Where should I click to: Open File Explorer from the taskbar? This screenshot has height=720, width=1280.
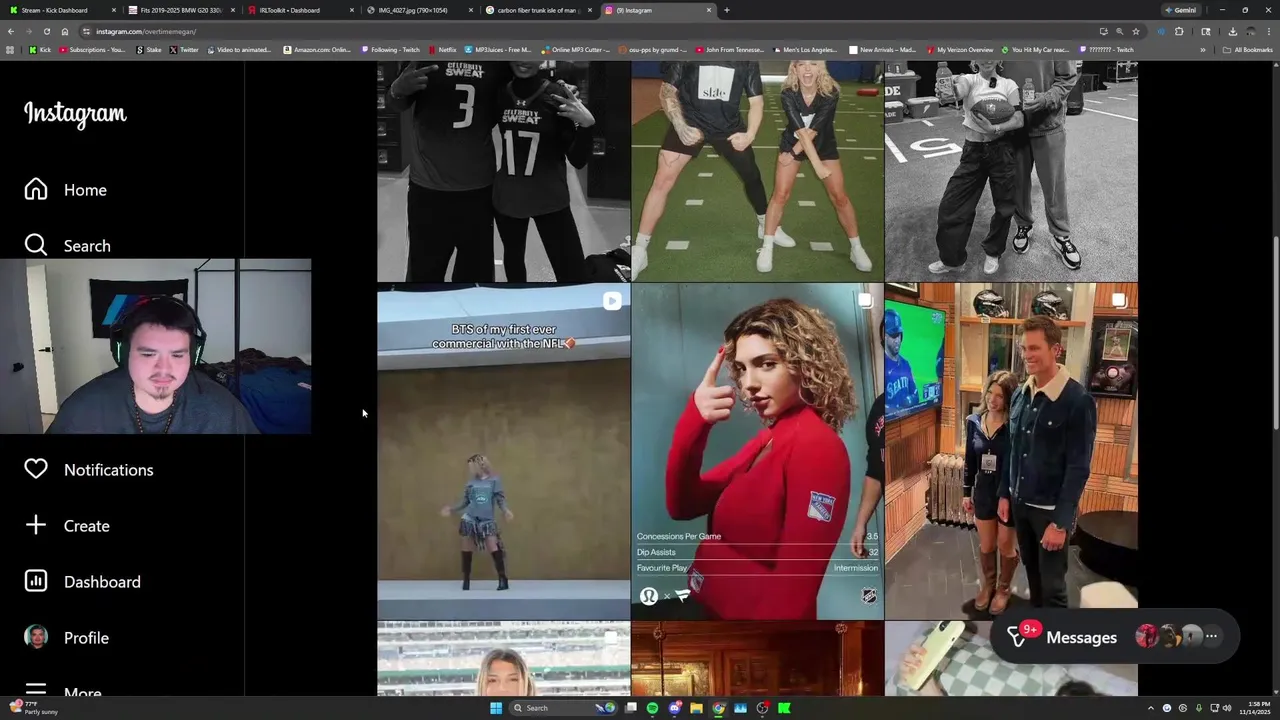(696, 708)
